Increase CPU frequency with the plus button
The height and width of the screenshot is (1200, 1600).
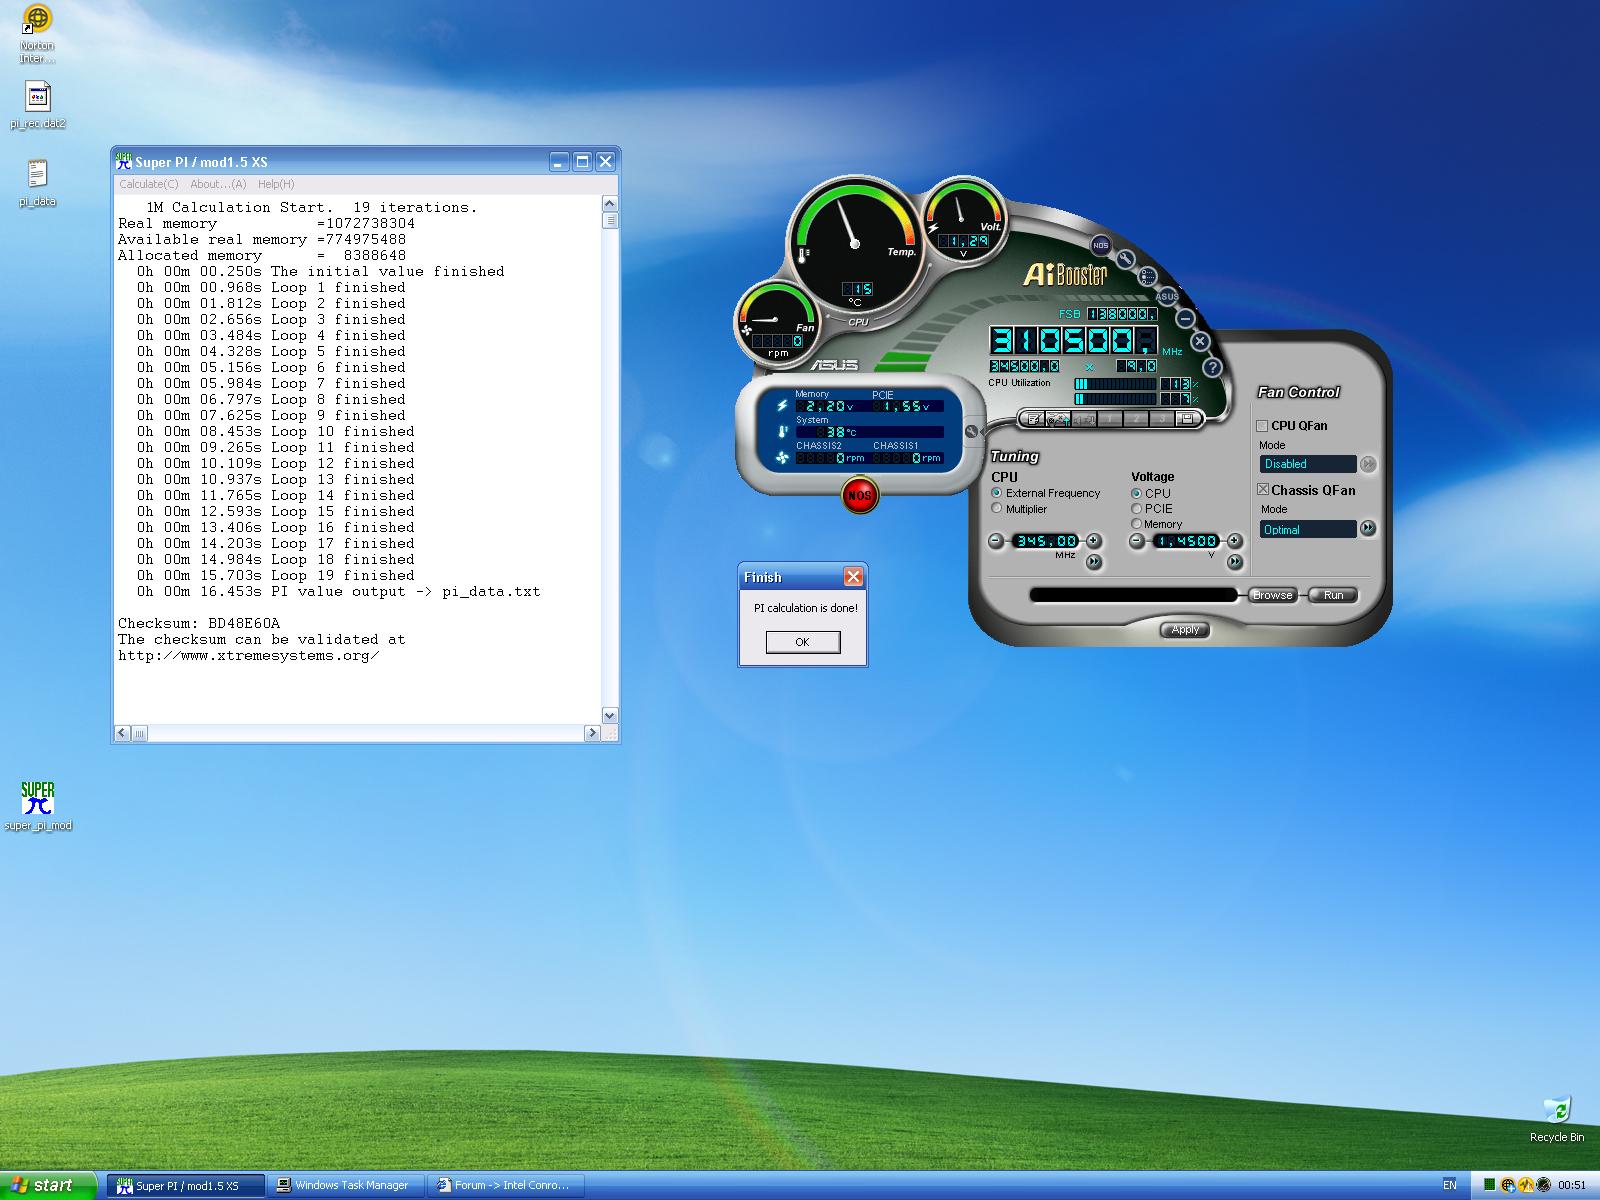click(x=1094, y=541)
